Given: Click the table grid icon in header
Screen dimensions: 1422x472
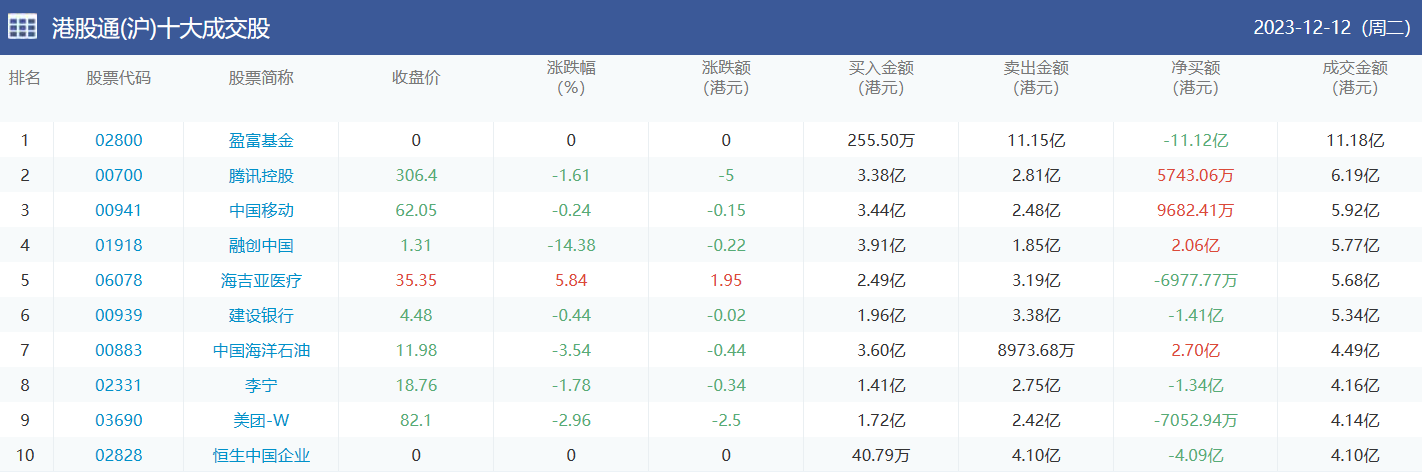Looking at the screenshot, I should [x=23, y=27].
